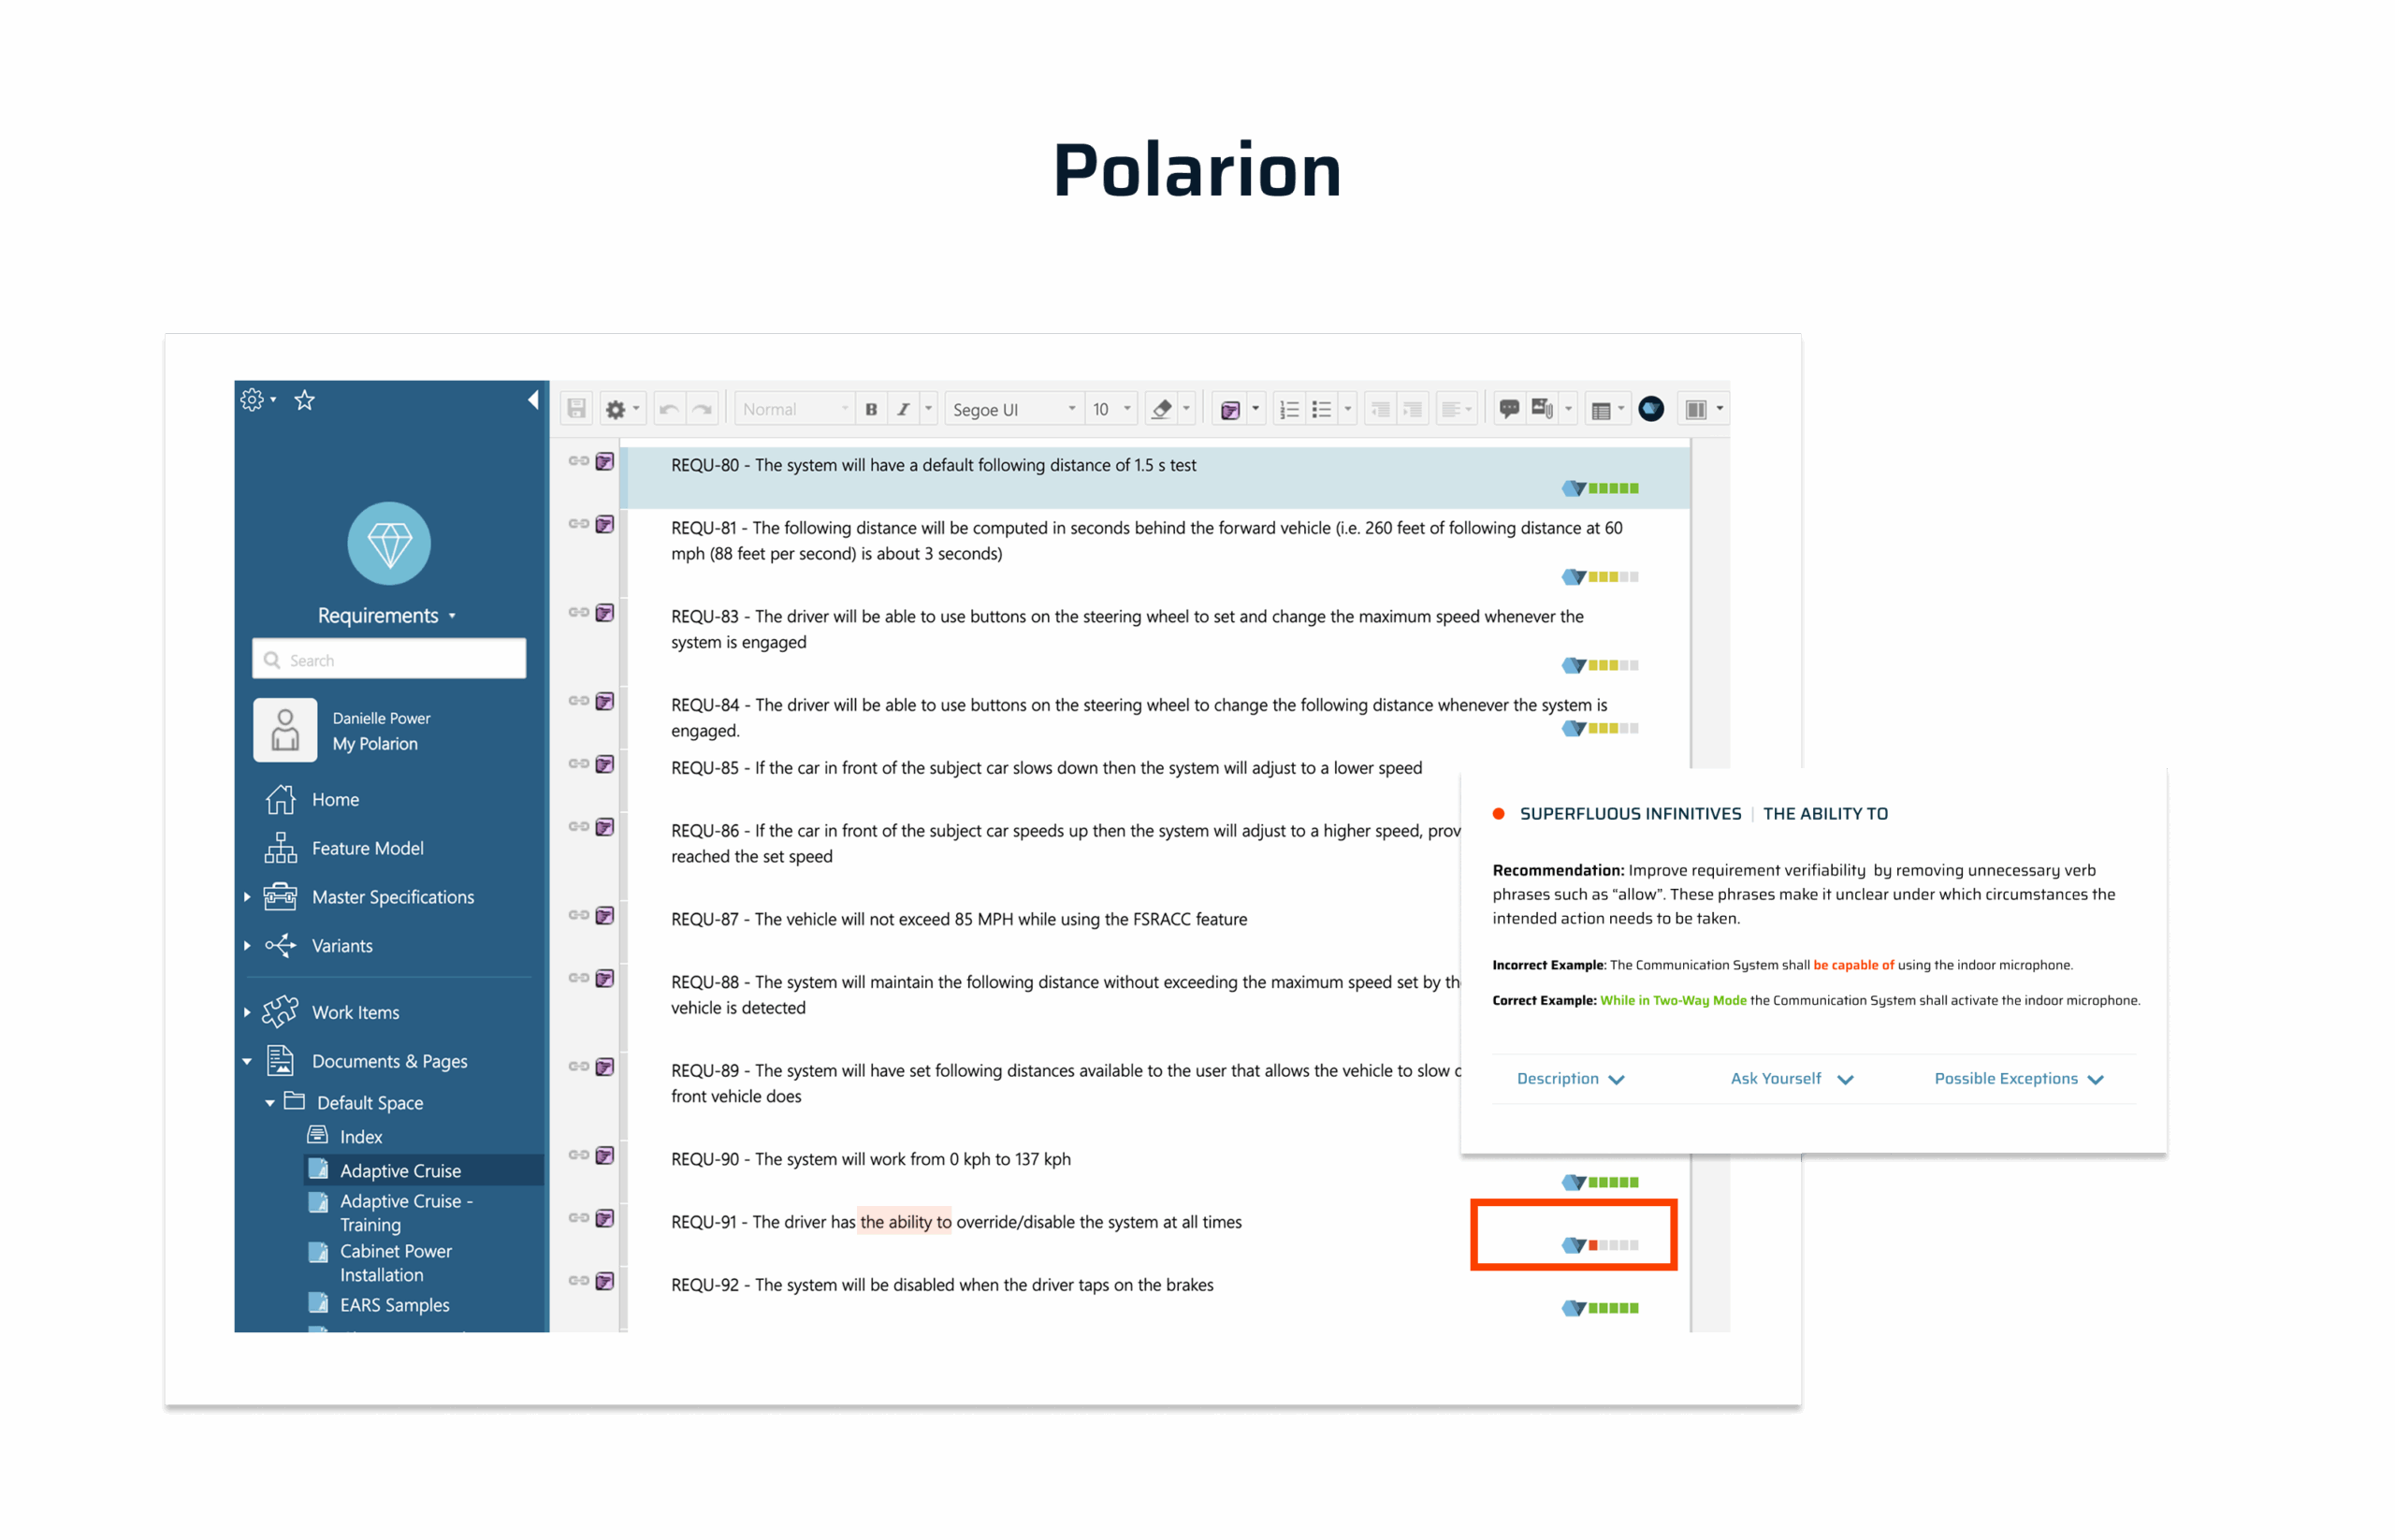The image size is (2395, 1540).
Task: Open the font size 10 dropdown
Action: [1110, 409]
